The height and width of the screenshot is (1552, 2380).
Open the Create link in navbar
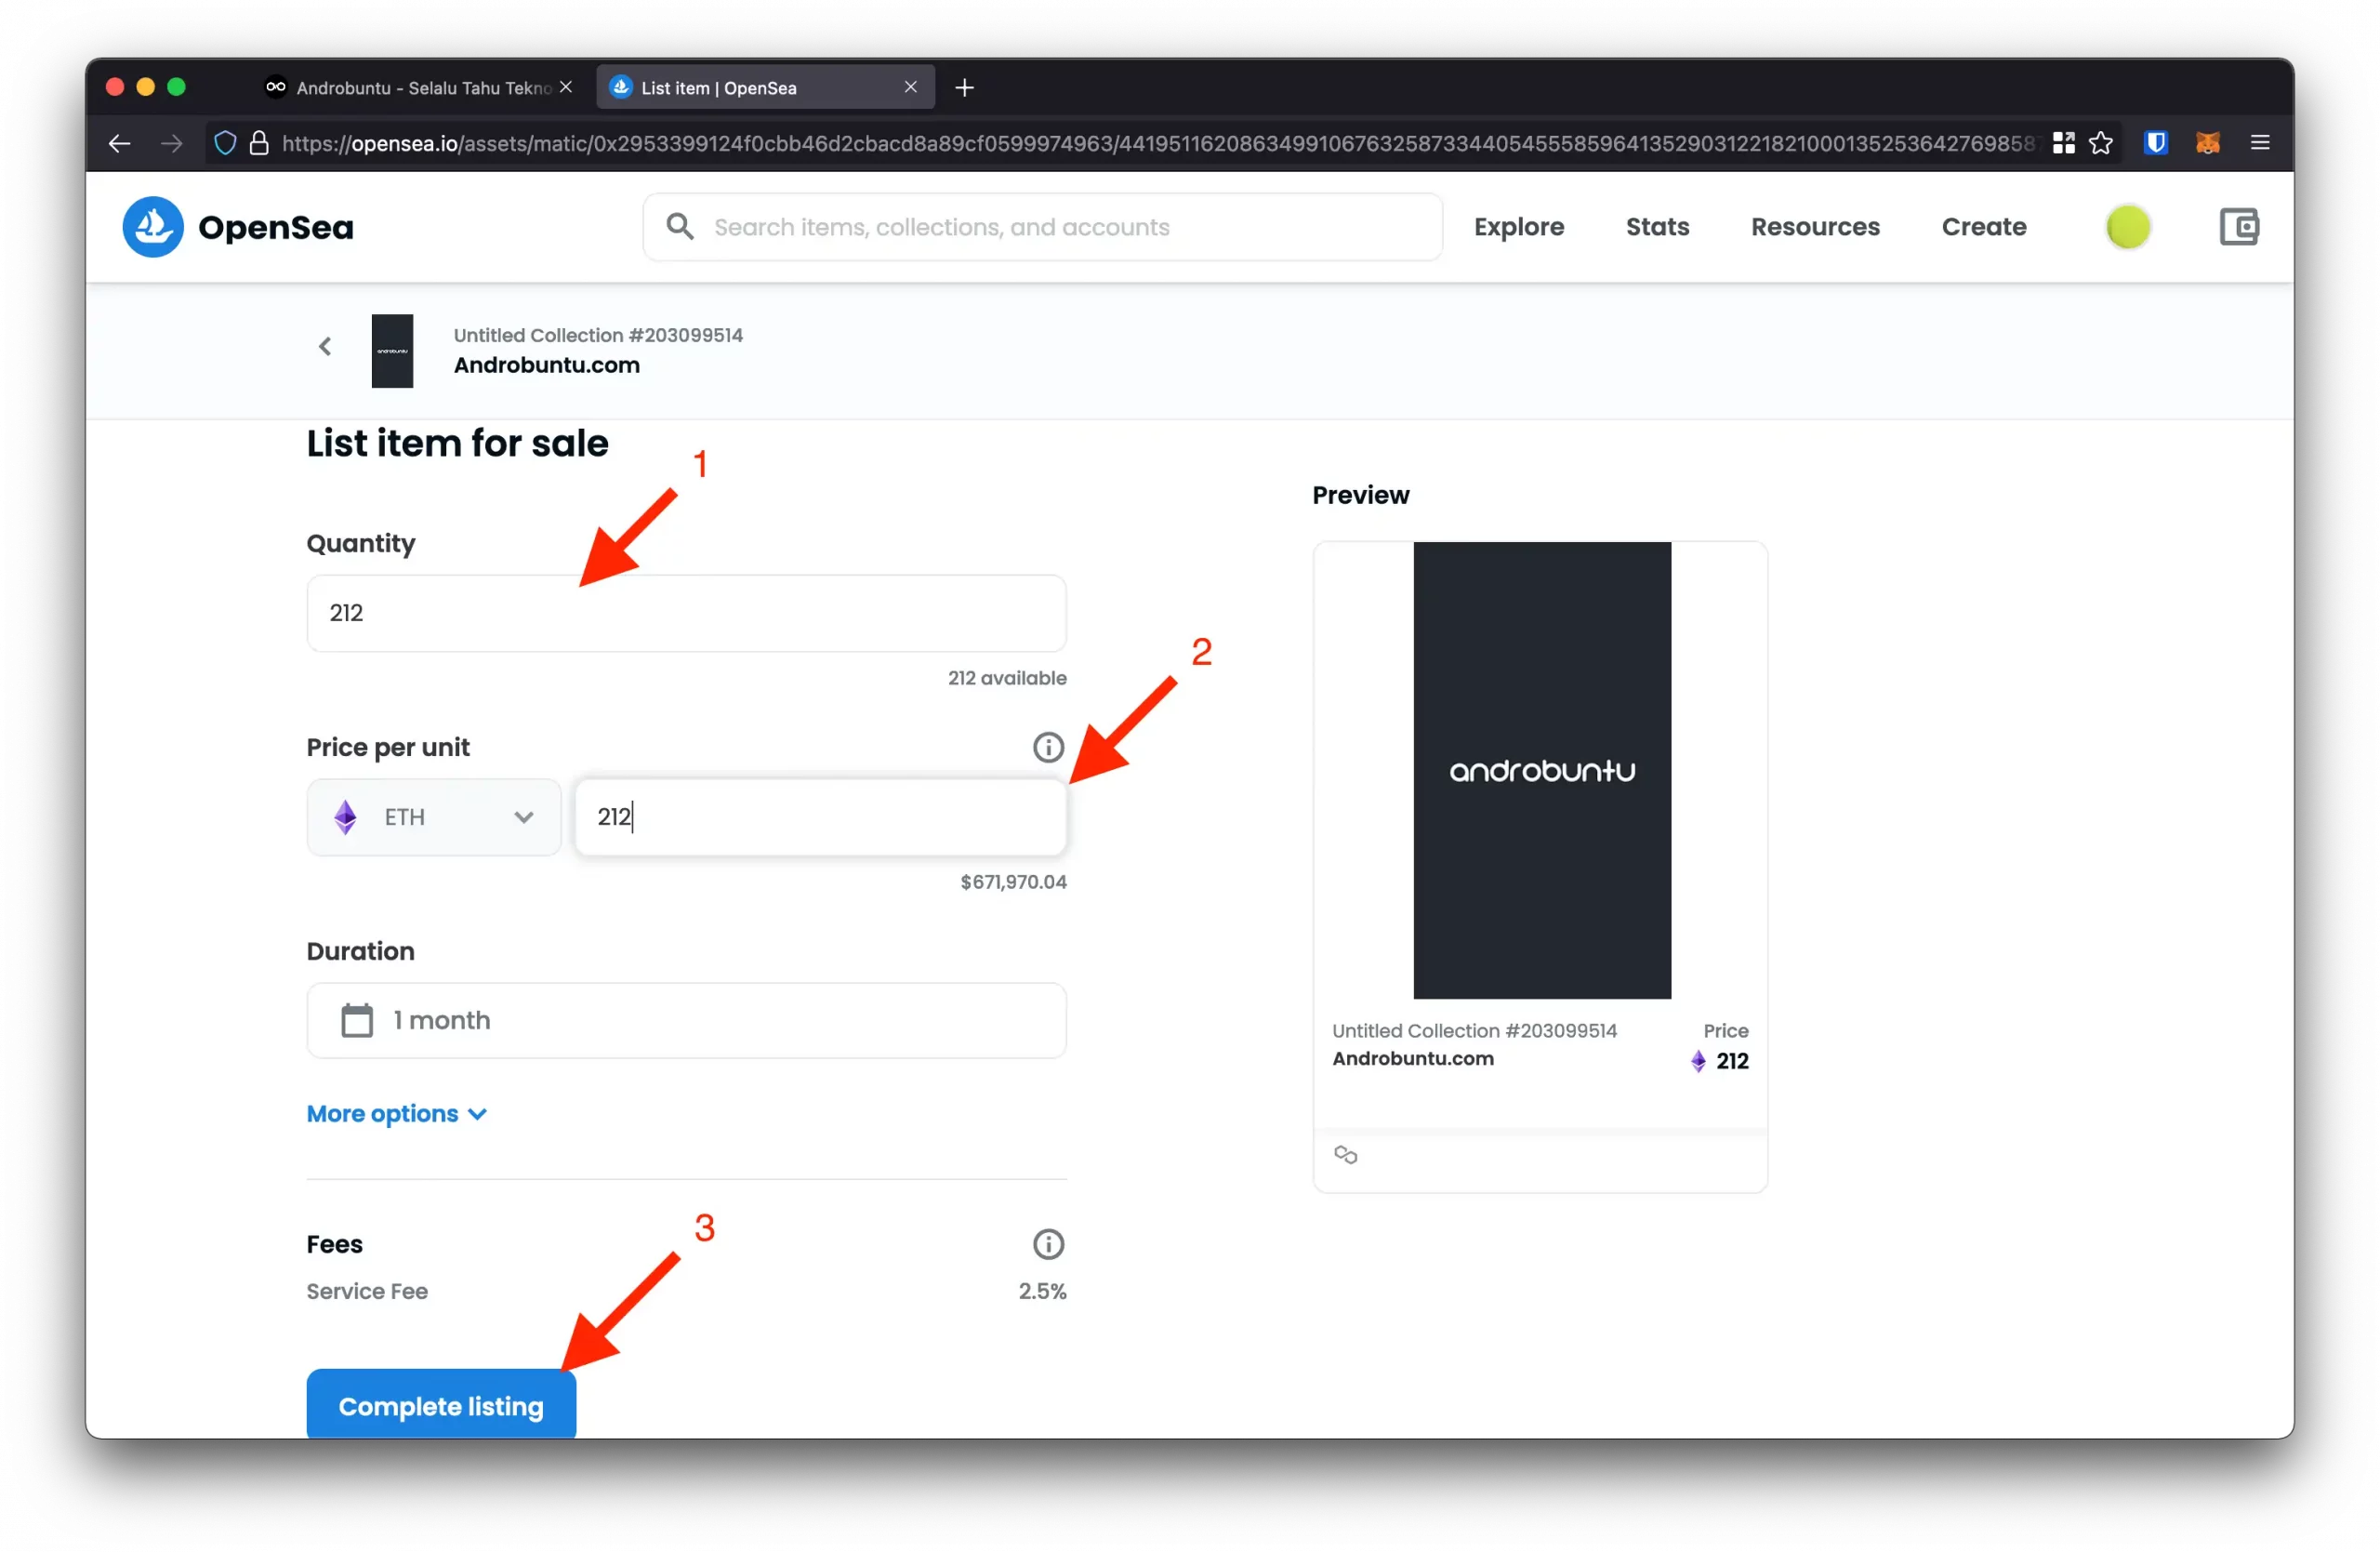[1983, 227]
